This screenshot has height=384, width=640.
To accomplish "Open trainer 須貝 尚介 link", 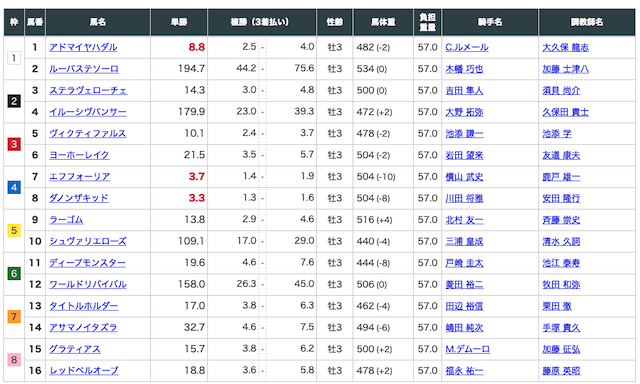I will pos(561,90).
